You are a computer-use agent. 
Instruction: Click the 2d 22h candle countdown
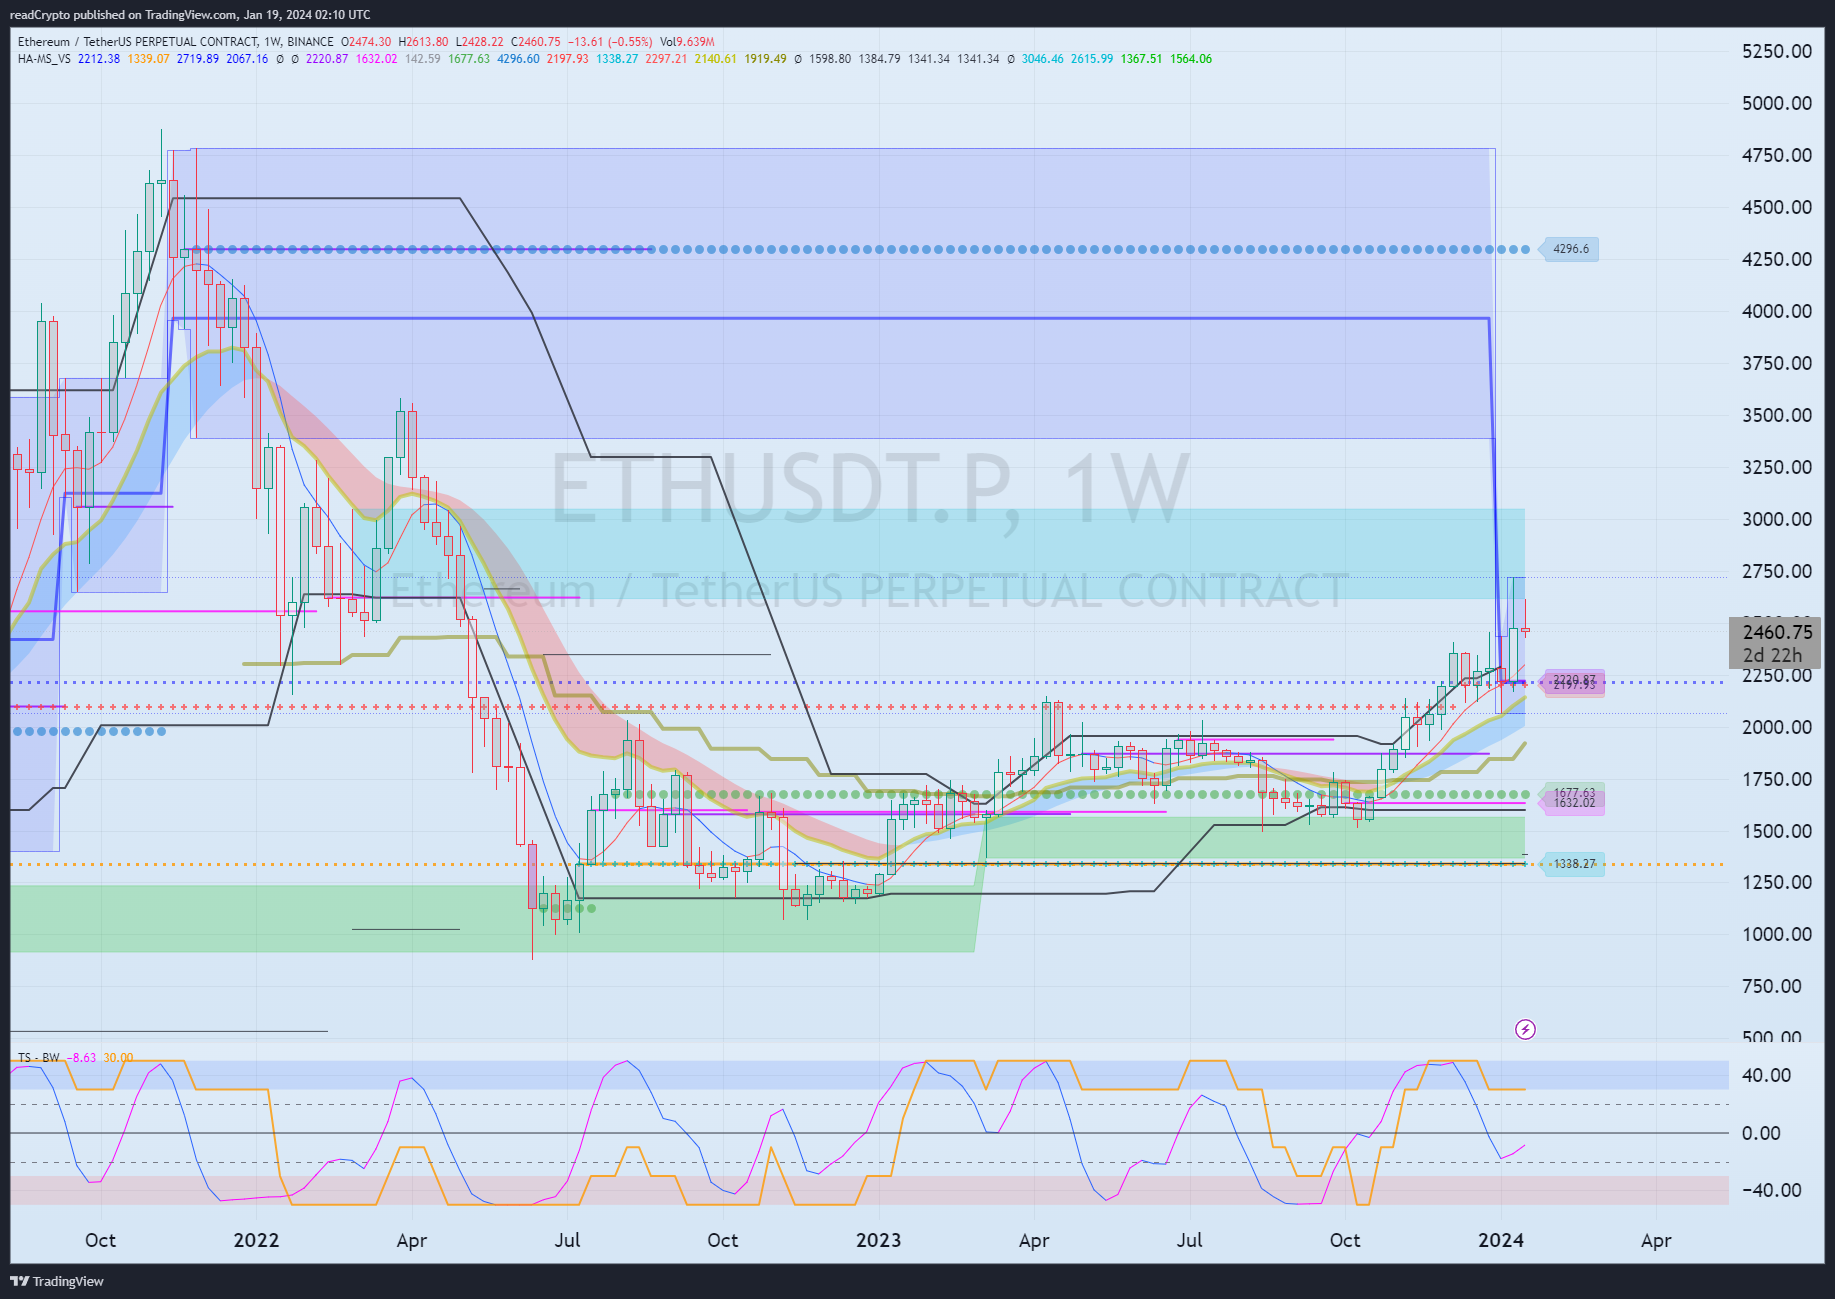(1772, 655)
